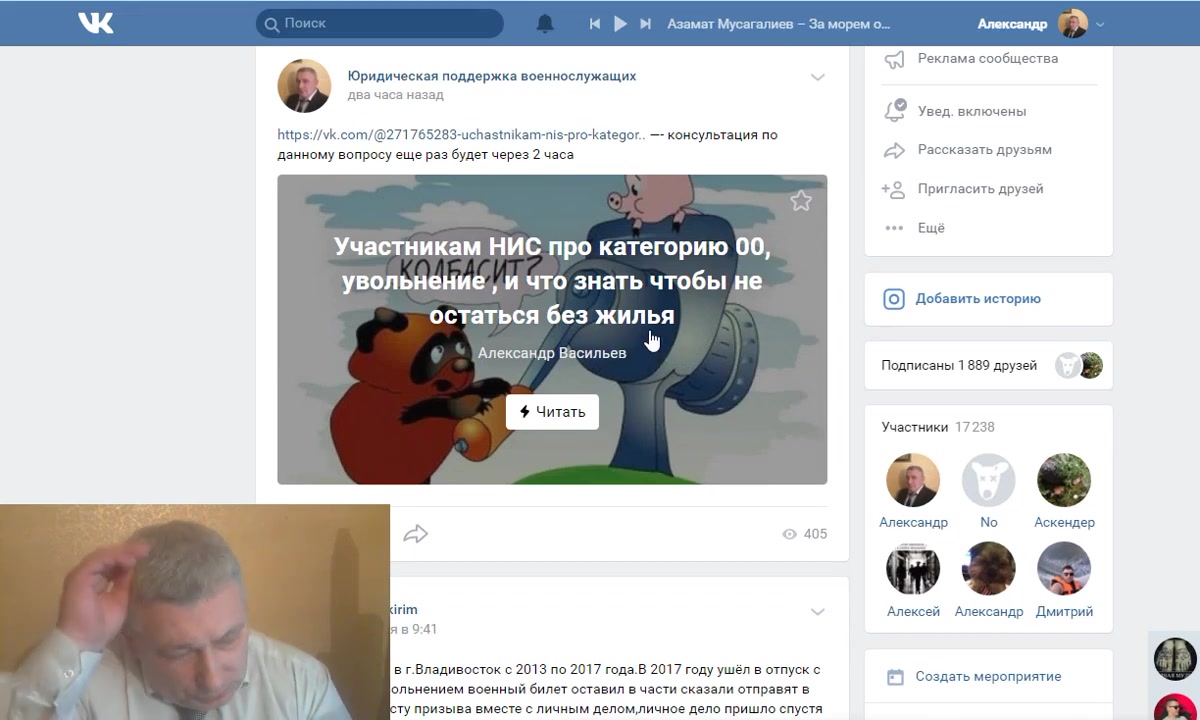
Task: Open Реклама сообщества in the side menu
Action: click(x=987, y=58)
